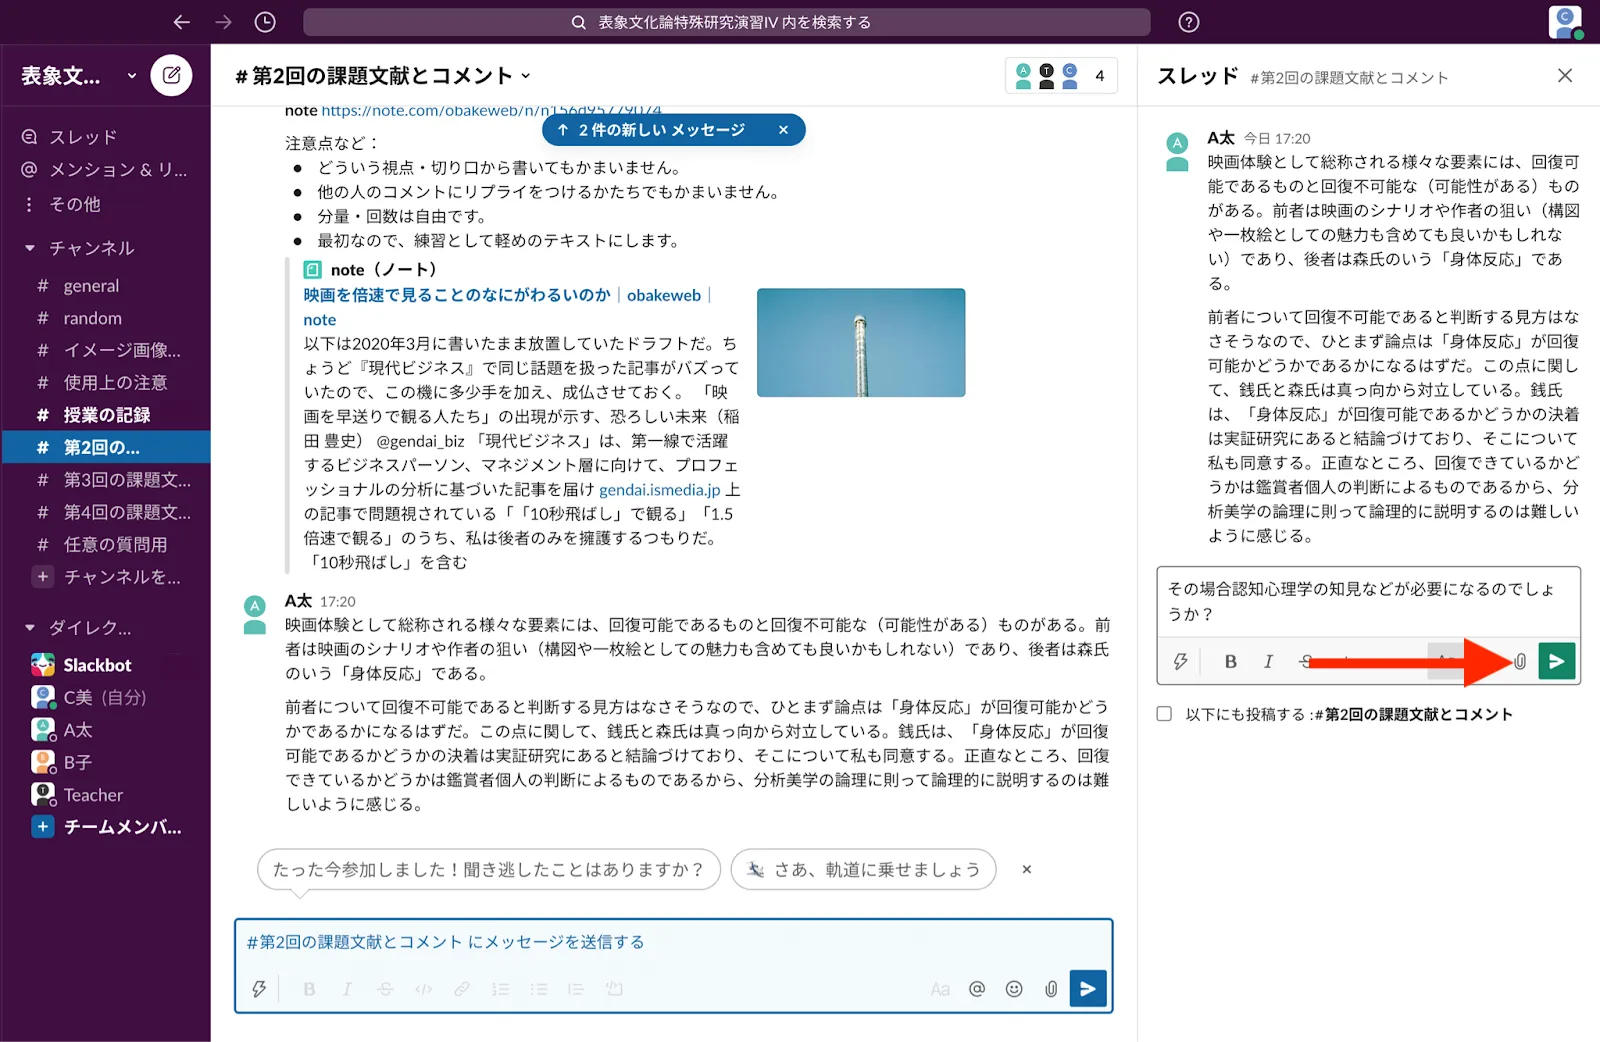Select the general channel
The width and height of the screenshot is (1600, 1042).
pyautogui.click(x=91, y=286)
